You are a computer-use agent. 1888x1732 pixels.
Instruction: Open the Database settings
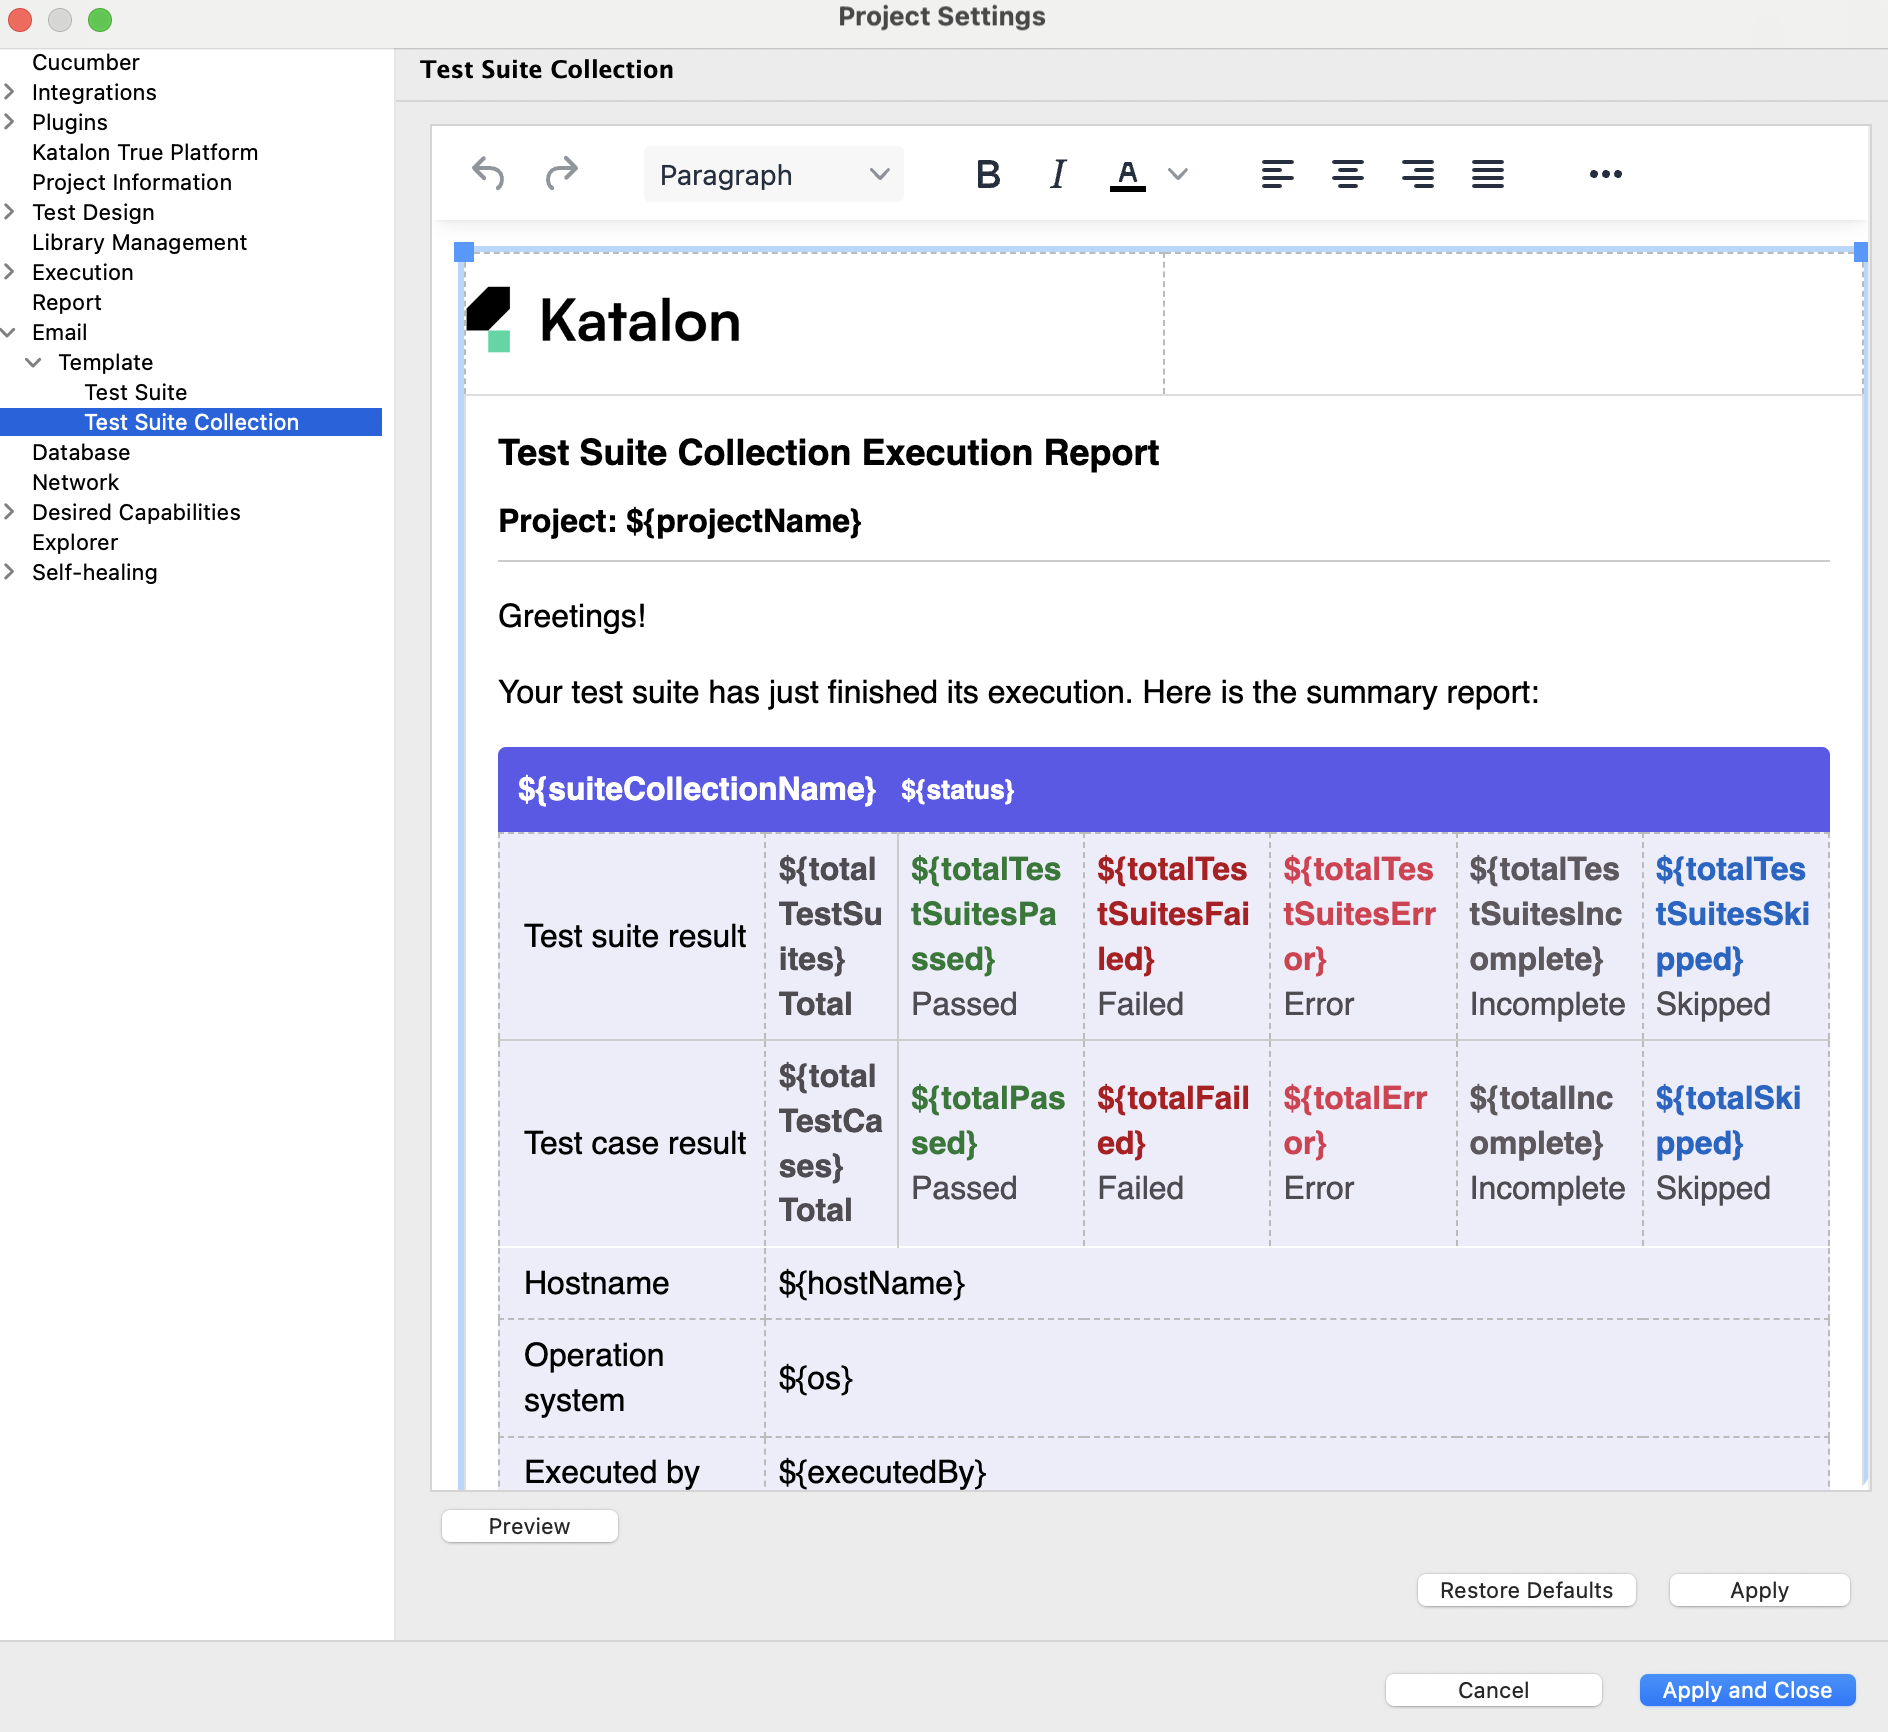[x=81, y=452]
